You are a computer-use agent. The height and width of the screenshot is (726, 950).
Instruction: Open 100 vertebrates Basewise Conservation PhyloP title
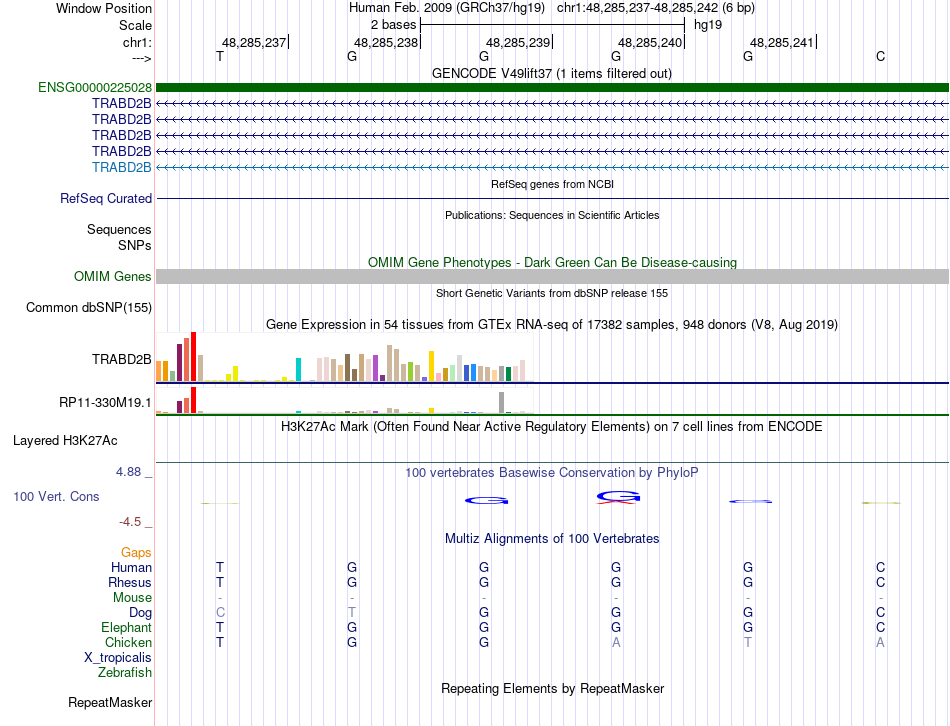552,473
